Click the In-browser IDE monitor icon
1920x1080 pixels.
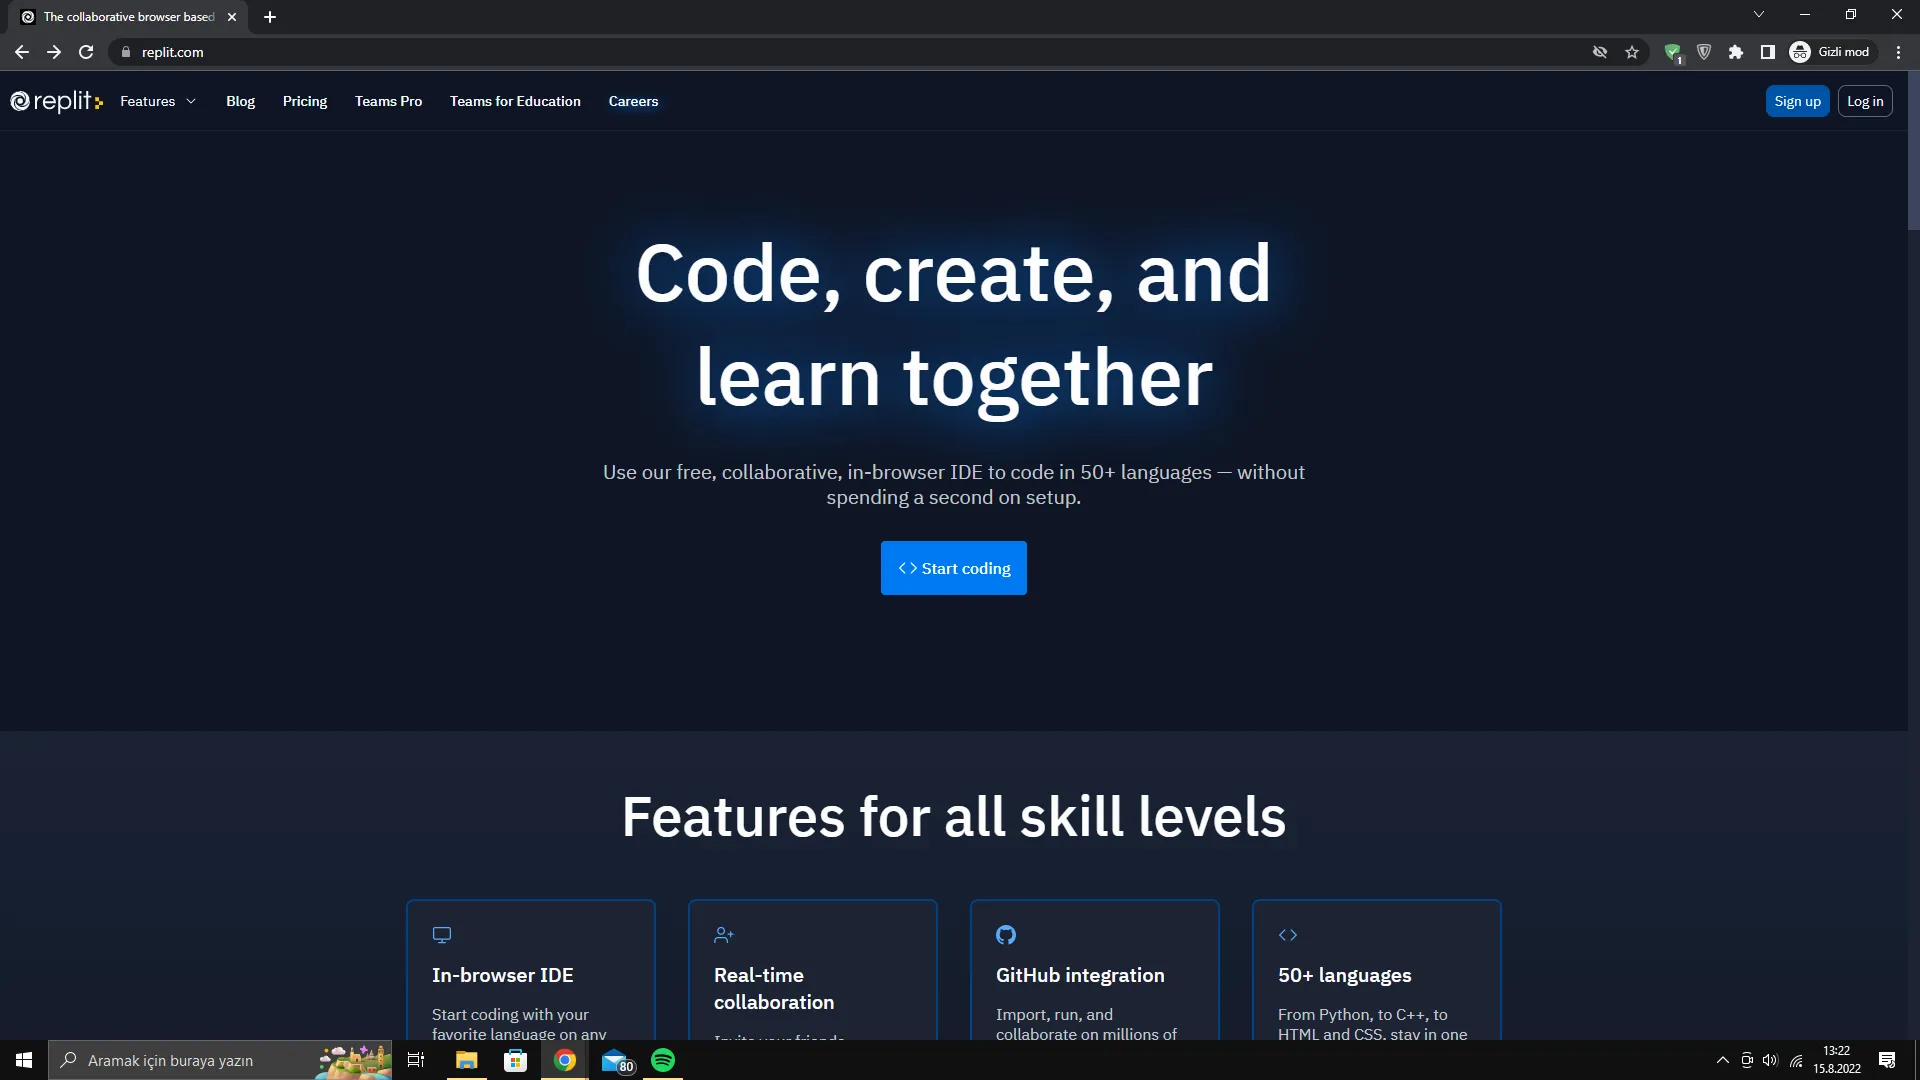(442, 935)
